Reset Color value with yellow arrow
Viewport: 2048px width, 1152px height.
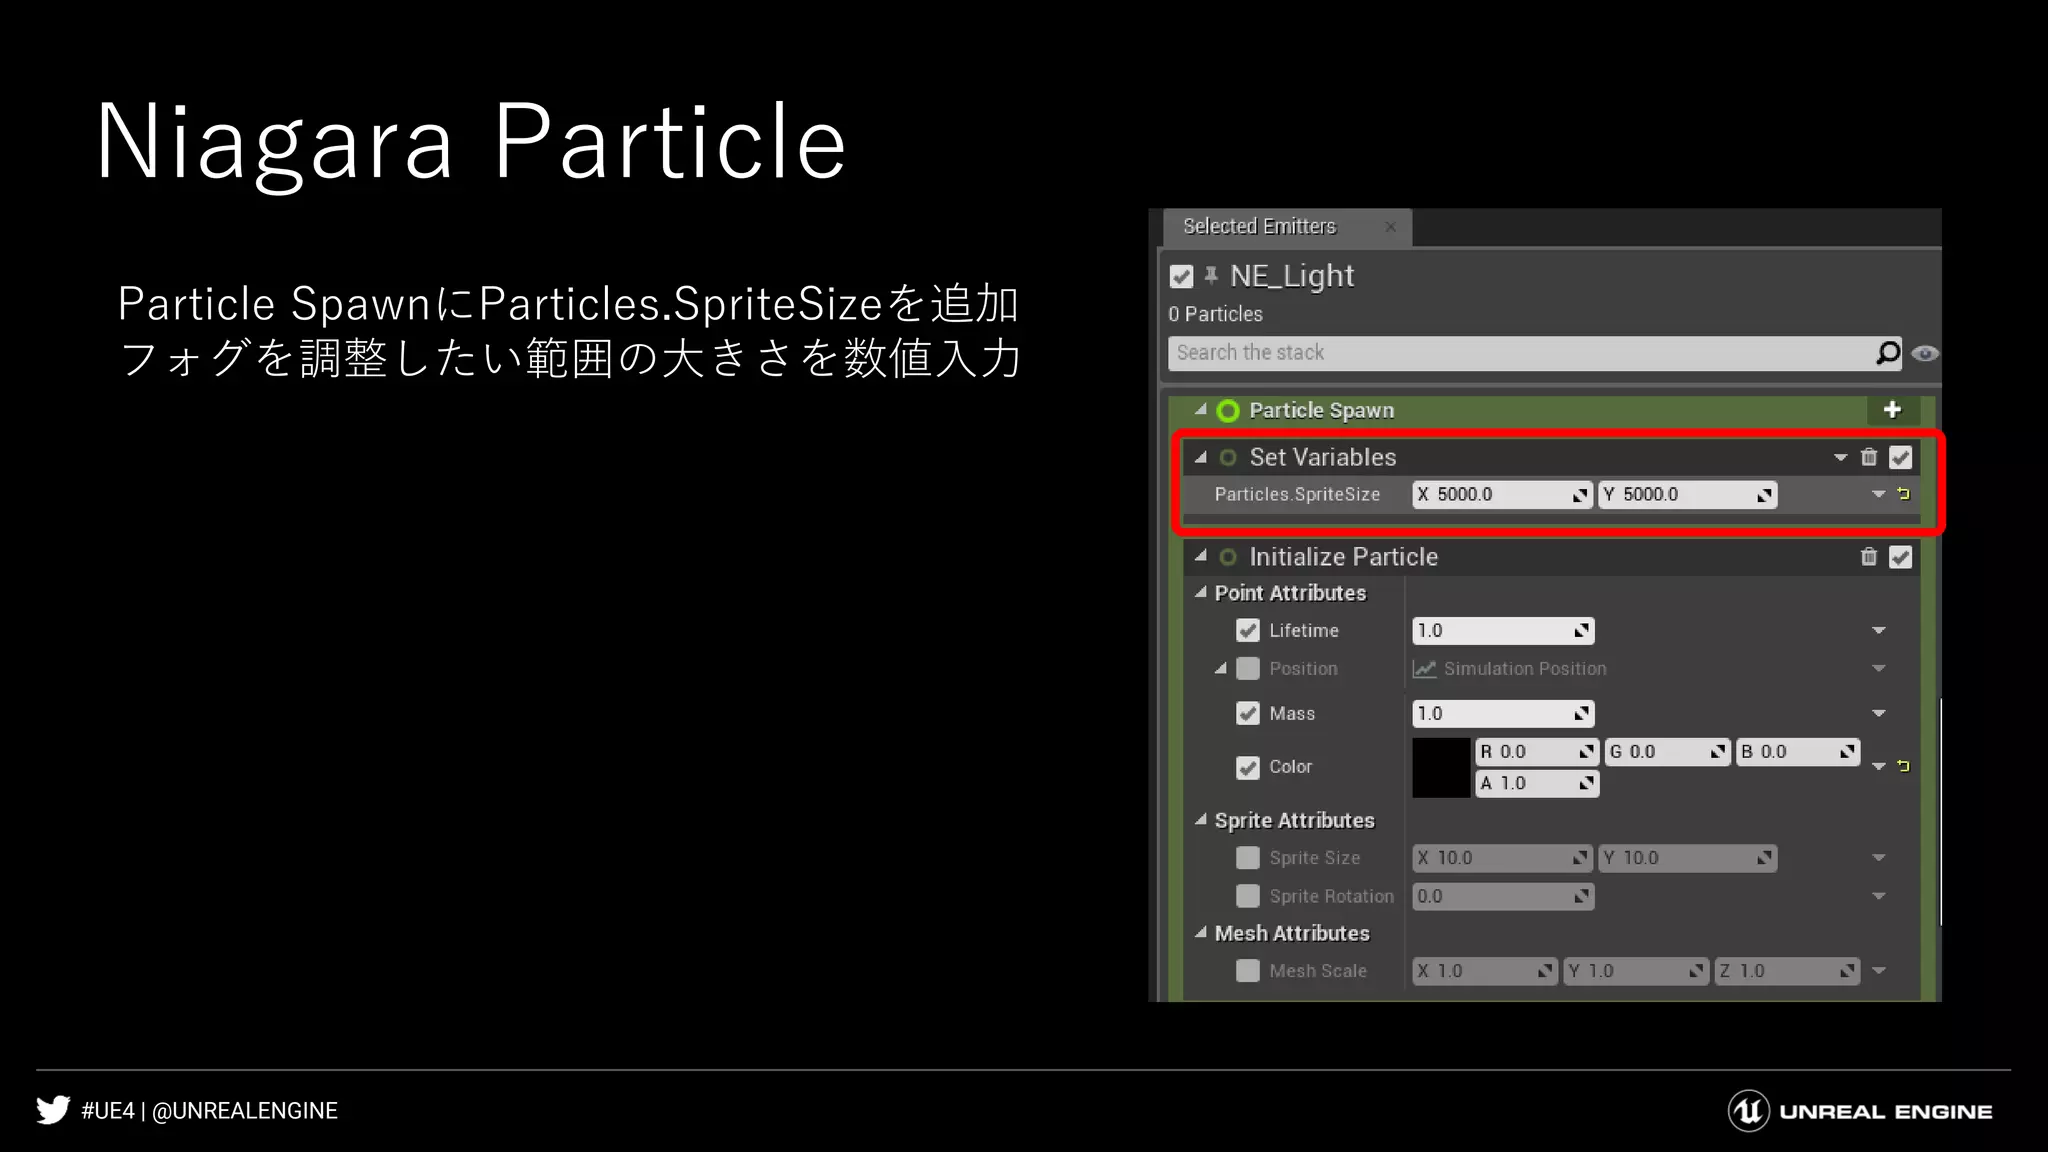pos(1903,766)
